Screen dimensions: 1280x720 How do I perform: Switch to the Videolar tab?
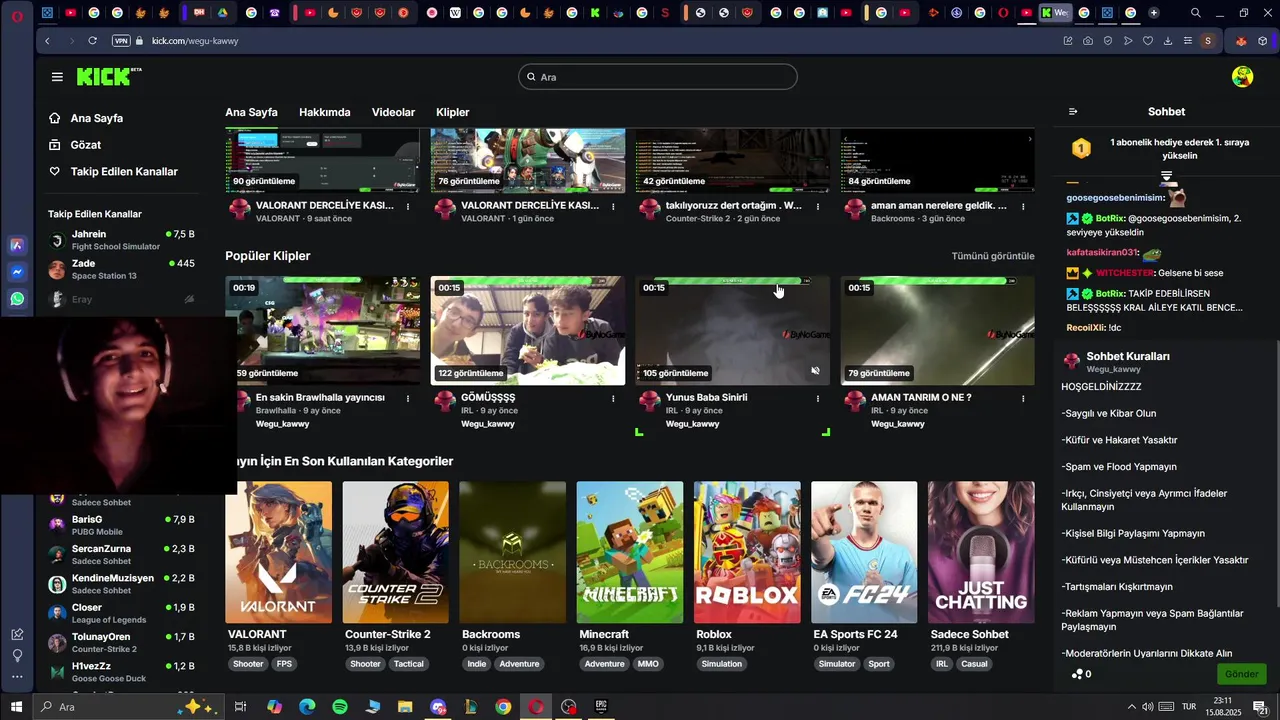393,112
